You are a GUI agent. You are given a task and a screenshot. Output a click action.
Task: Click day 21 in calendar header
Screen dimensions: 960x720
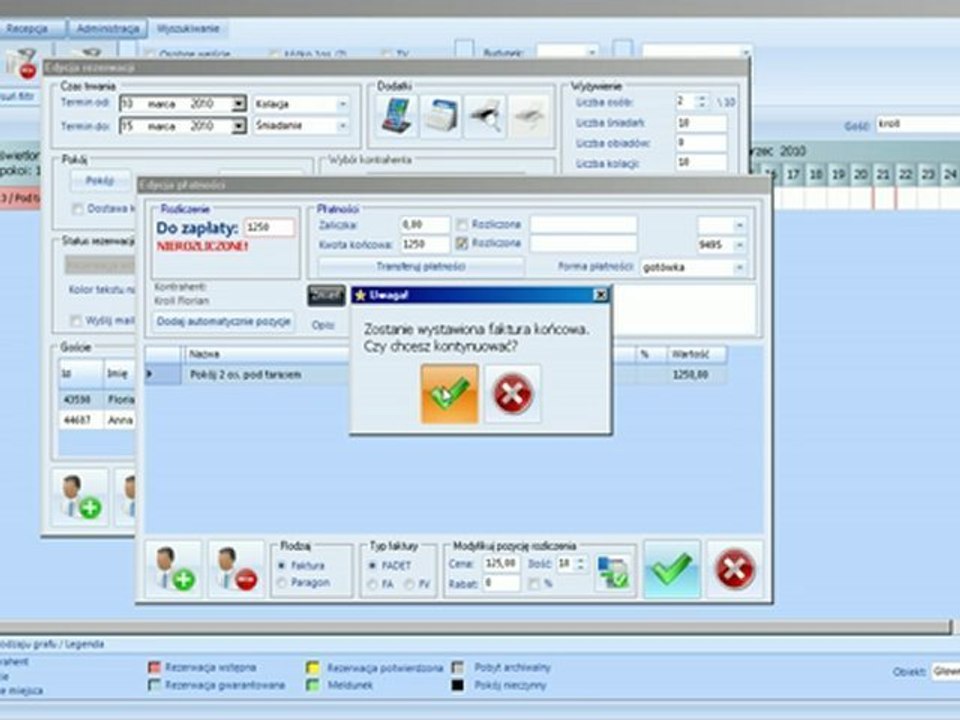tap(883, 176)
